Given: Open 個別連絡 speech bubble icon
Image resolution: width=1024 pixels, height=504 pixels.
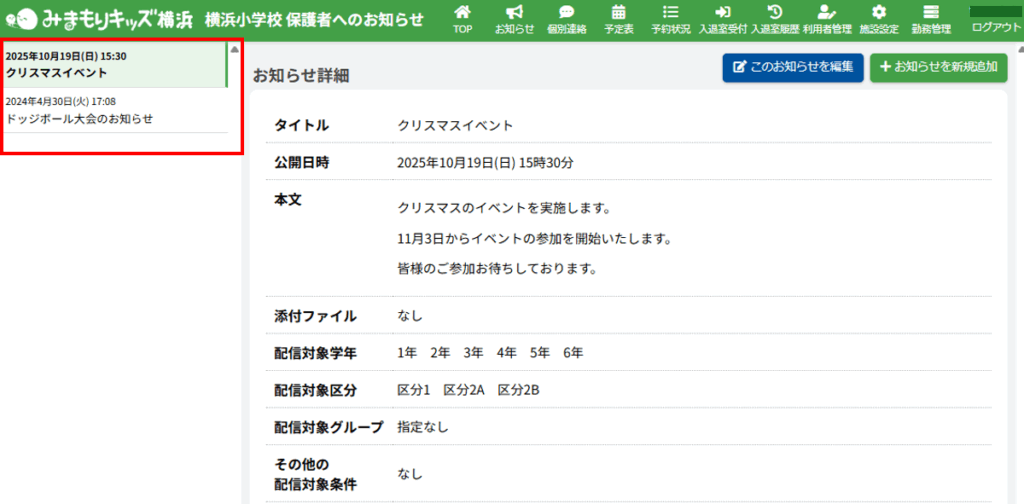Looking at the screenshot, I should click(x=566, y=19).
